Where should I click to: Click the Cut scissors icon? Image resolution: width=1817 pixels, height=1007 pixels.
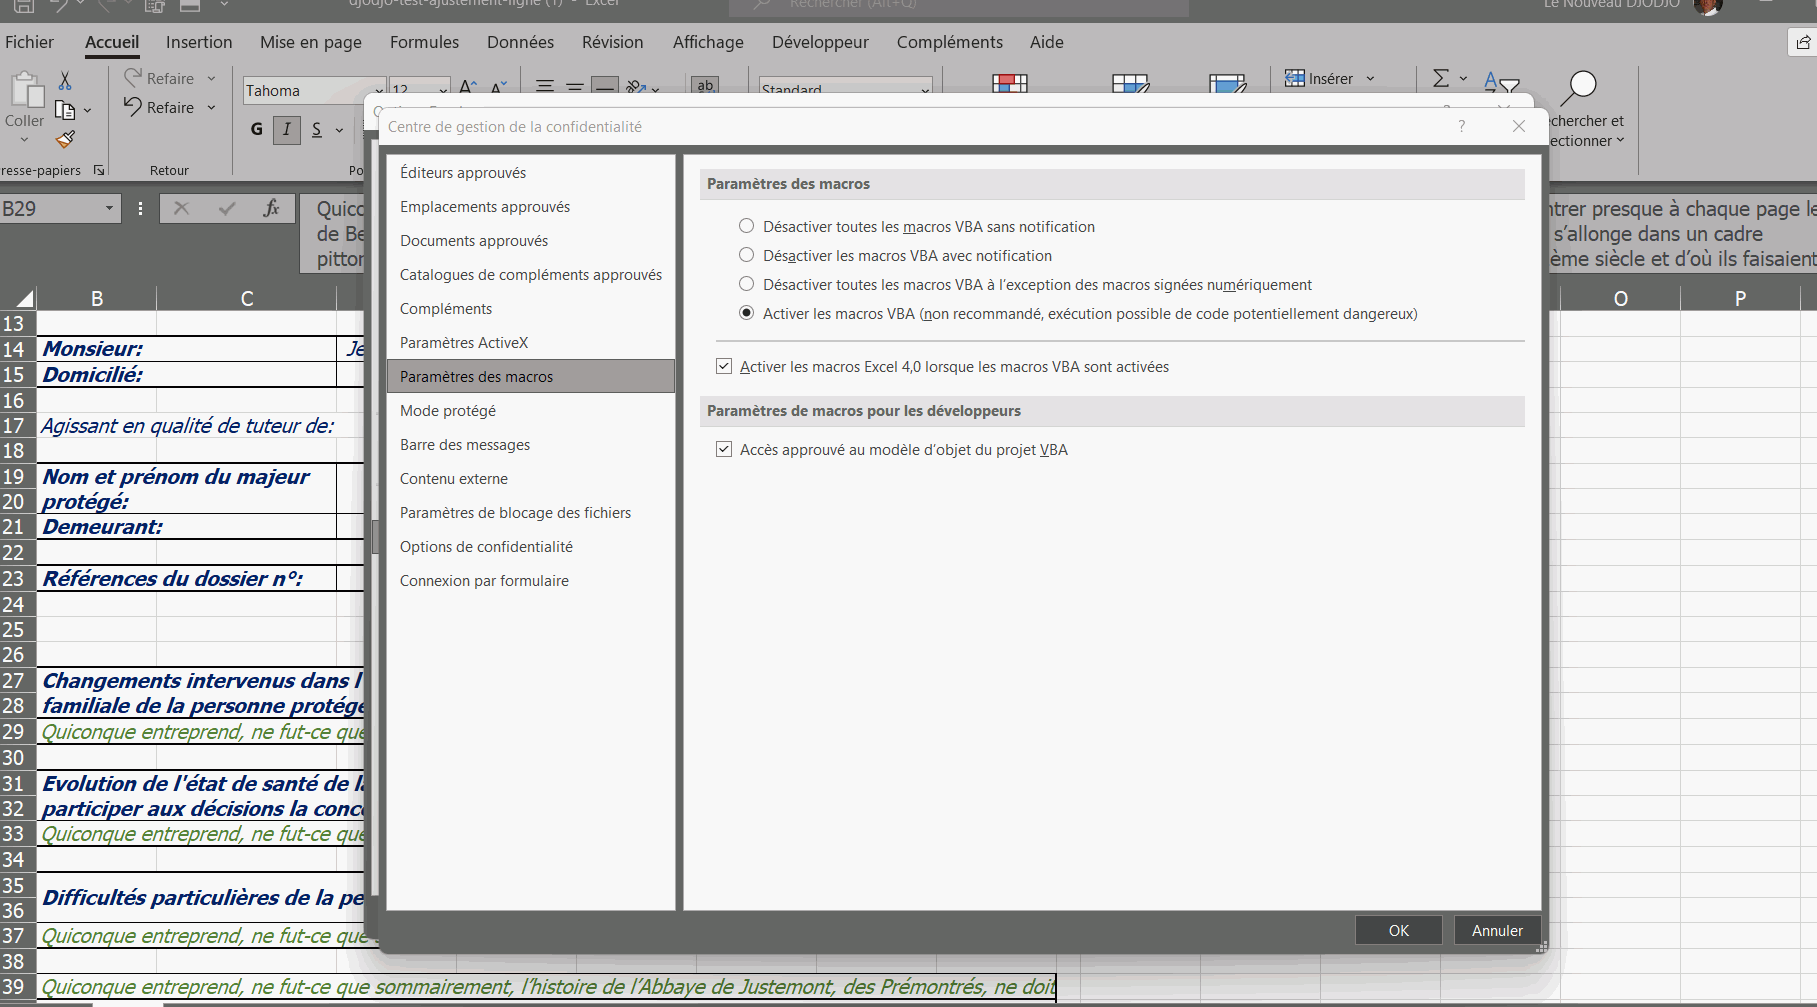coord(65,80)
